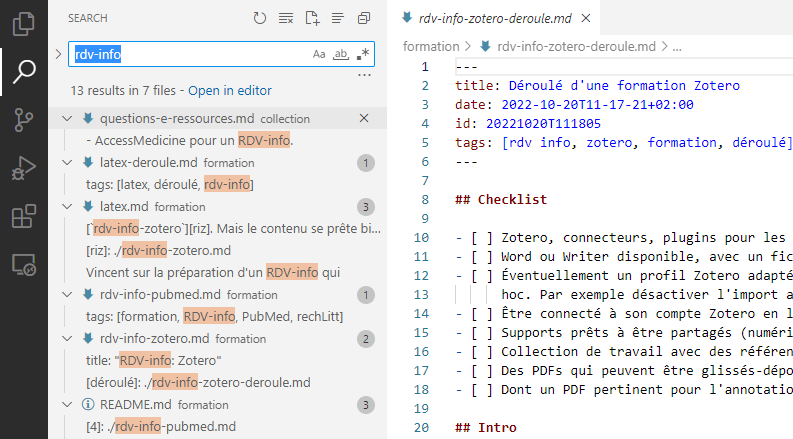Click checklist item 'Word ou Writer disponible'
The width and height of the screenshot is (793, 439).
coord(647,257)
